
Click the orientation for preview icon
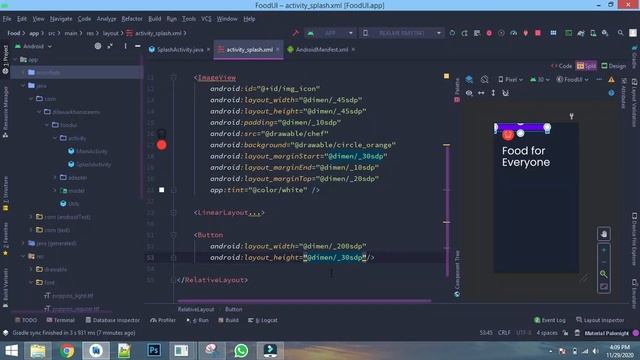pyautogui.click(x=484, y=79)
